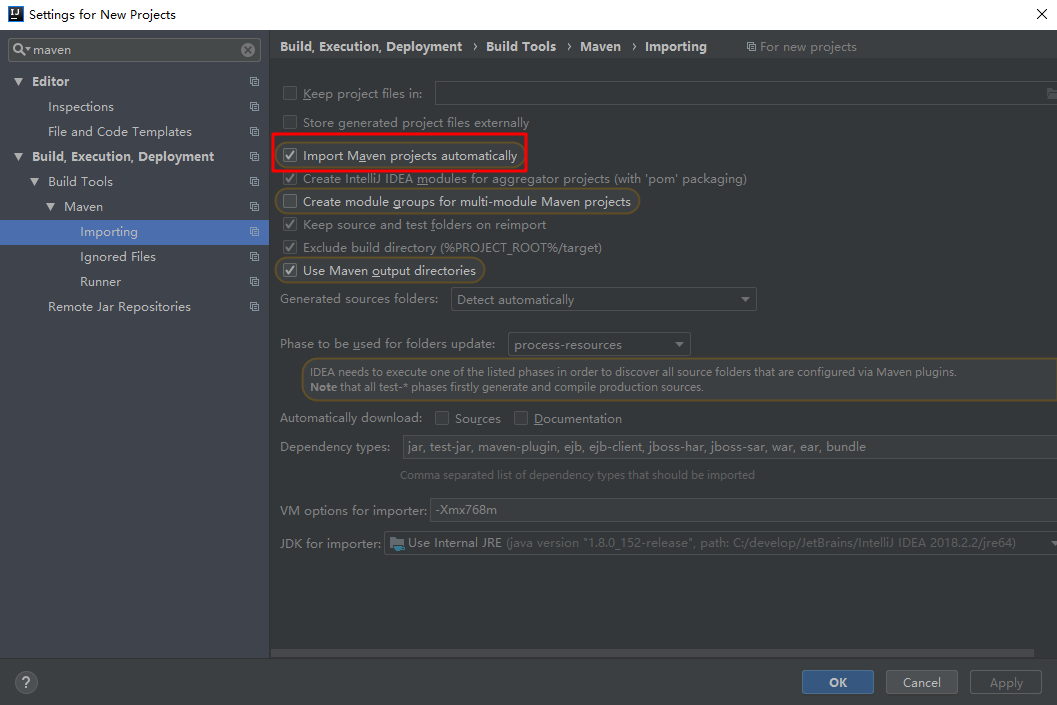Click the Dependency types field
The height and width of the screenshot is (705, 1057).
[x=729, y=447]
